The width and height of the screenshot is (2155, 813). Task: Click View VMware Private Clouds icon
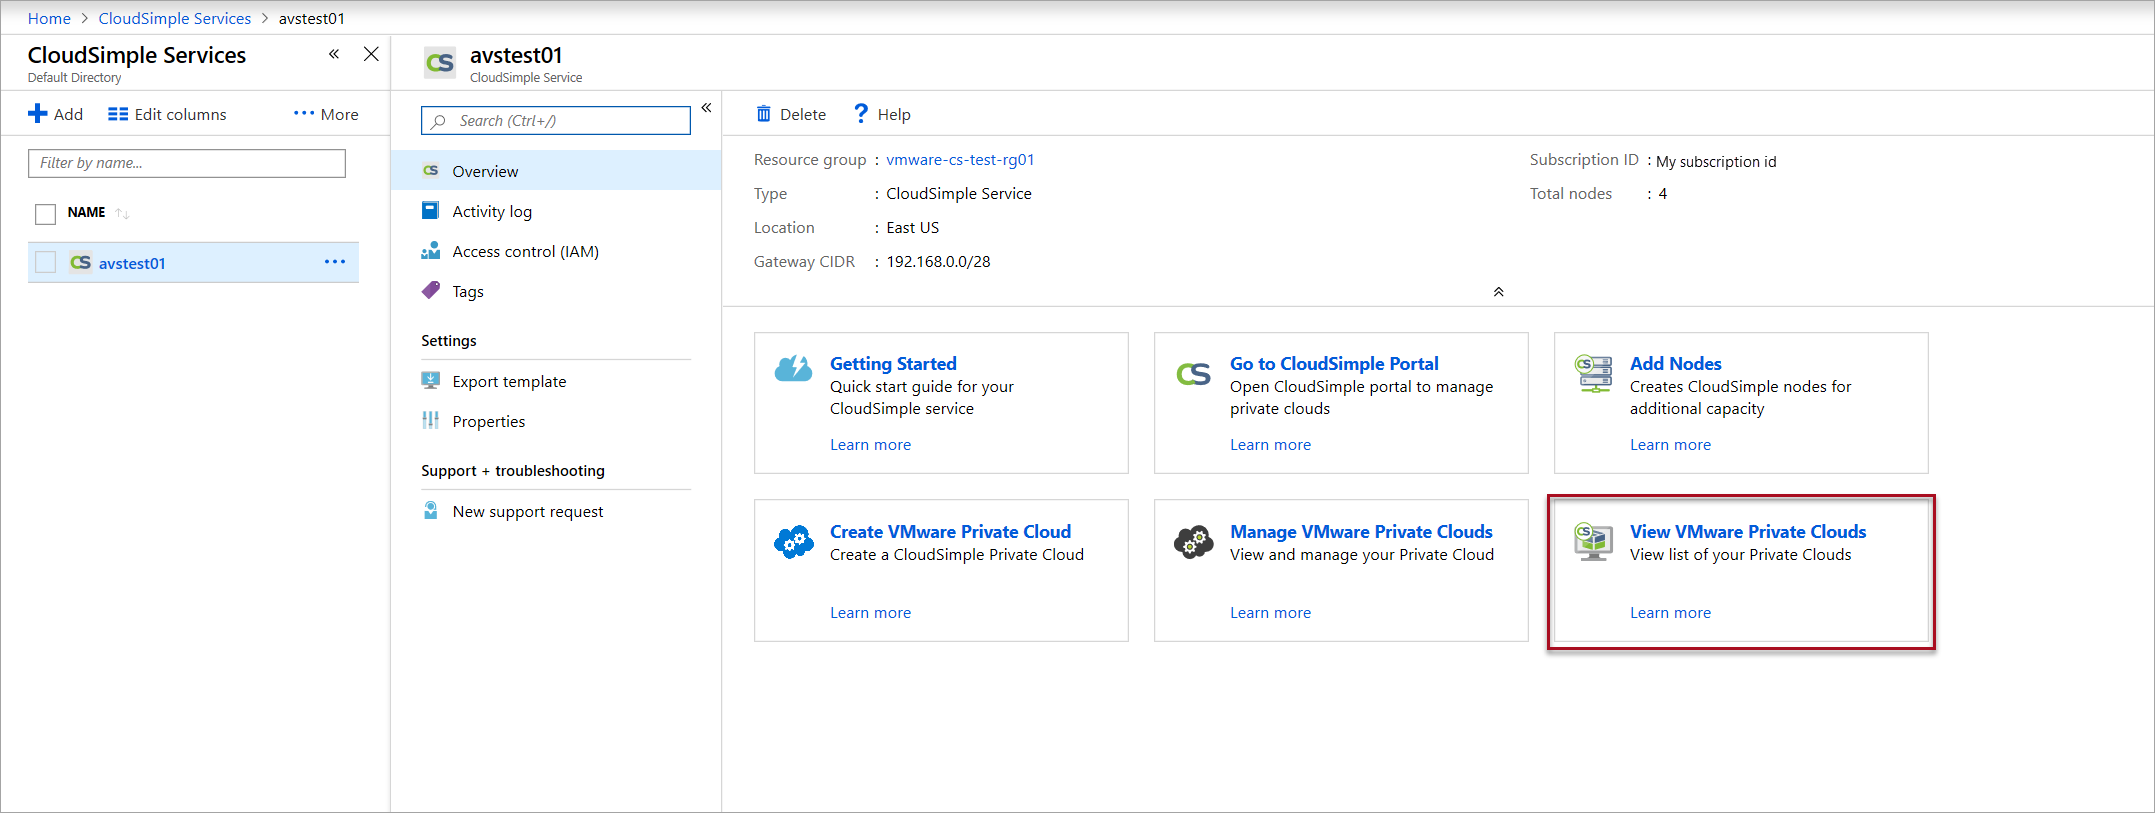1594,541
